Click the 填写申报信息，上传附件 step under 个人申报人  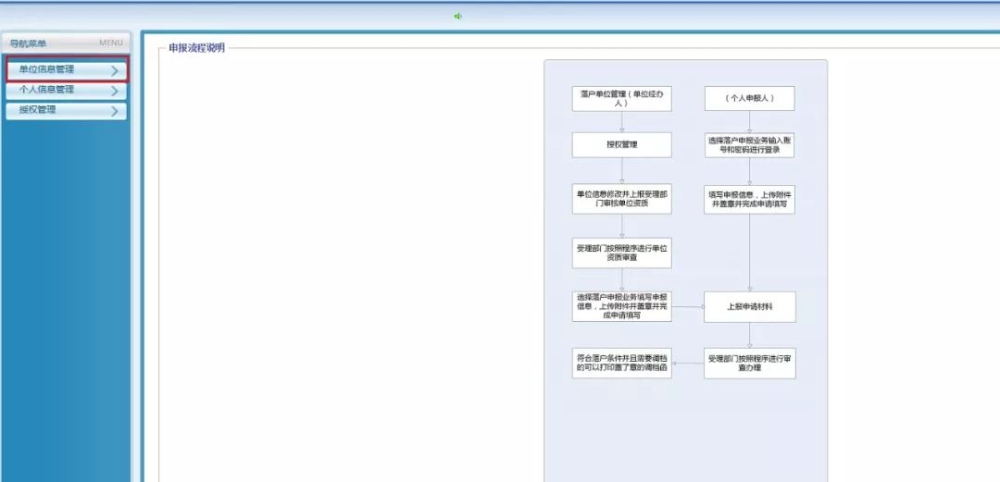749,198
